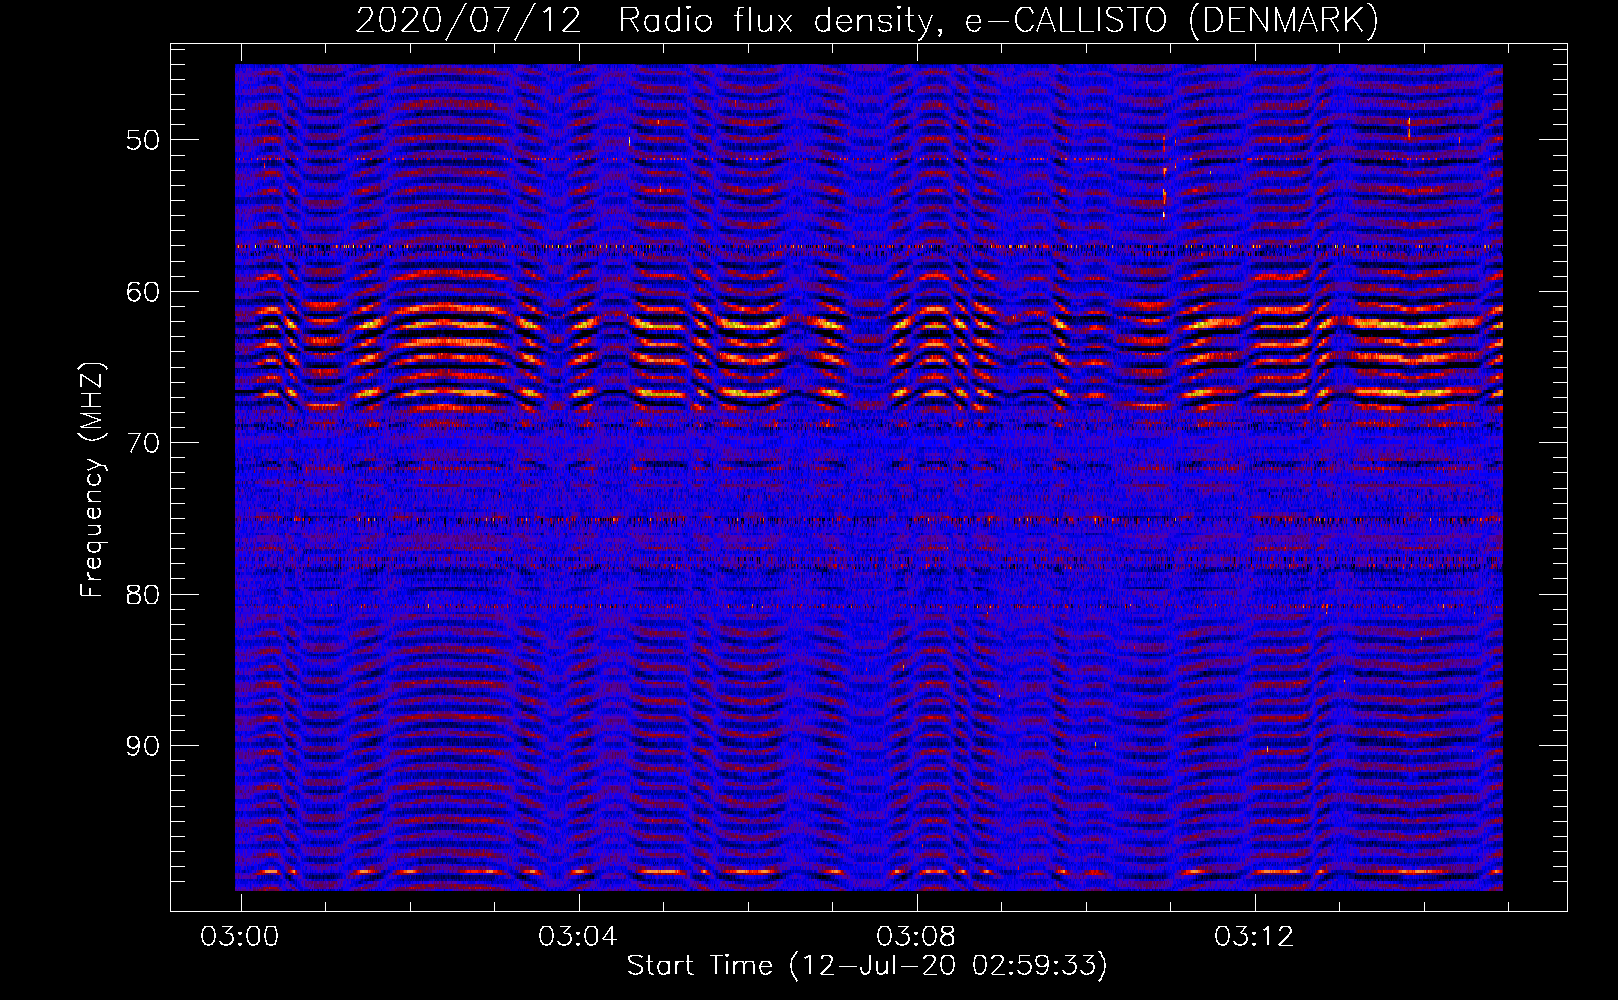
Task: Click the Frequency (MHZ) axis label
Action: click(92, 480)
